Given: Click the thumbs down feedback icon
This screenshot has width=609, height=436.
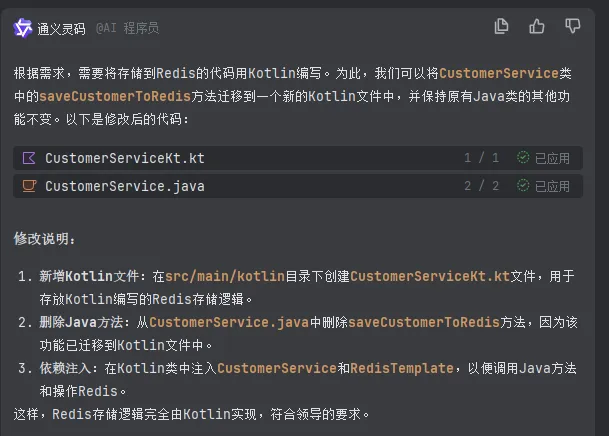Looking at the screenshot, I should 572,27.
